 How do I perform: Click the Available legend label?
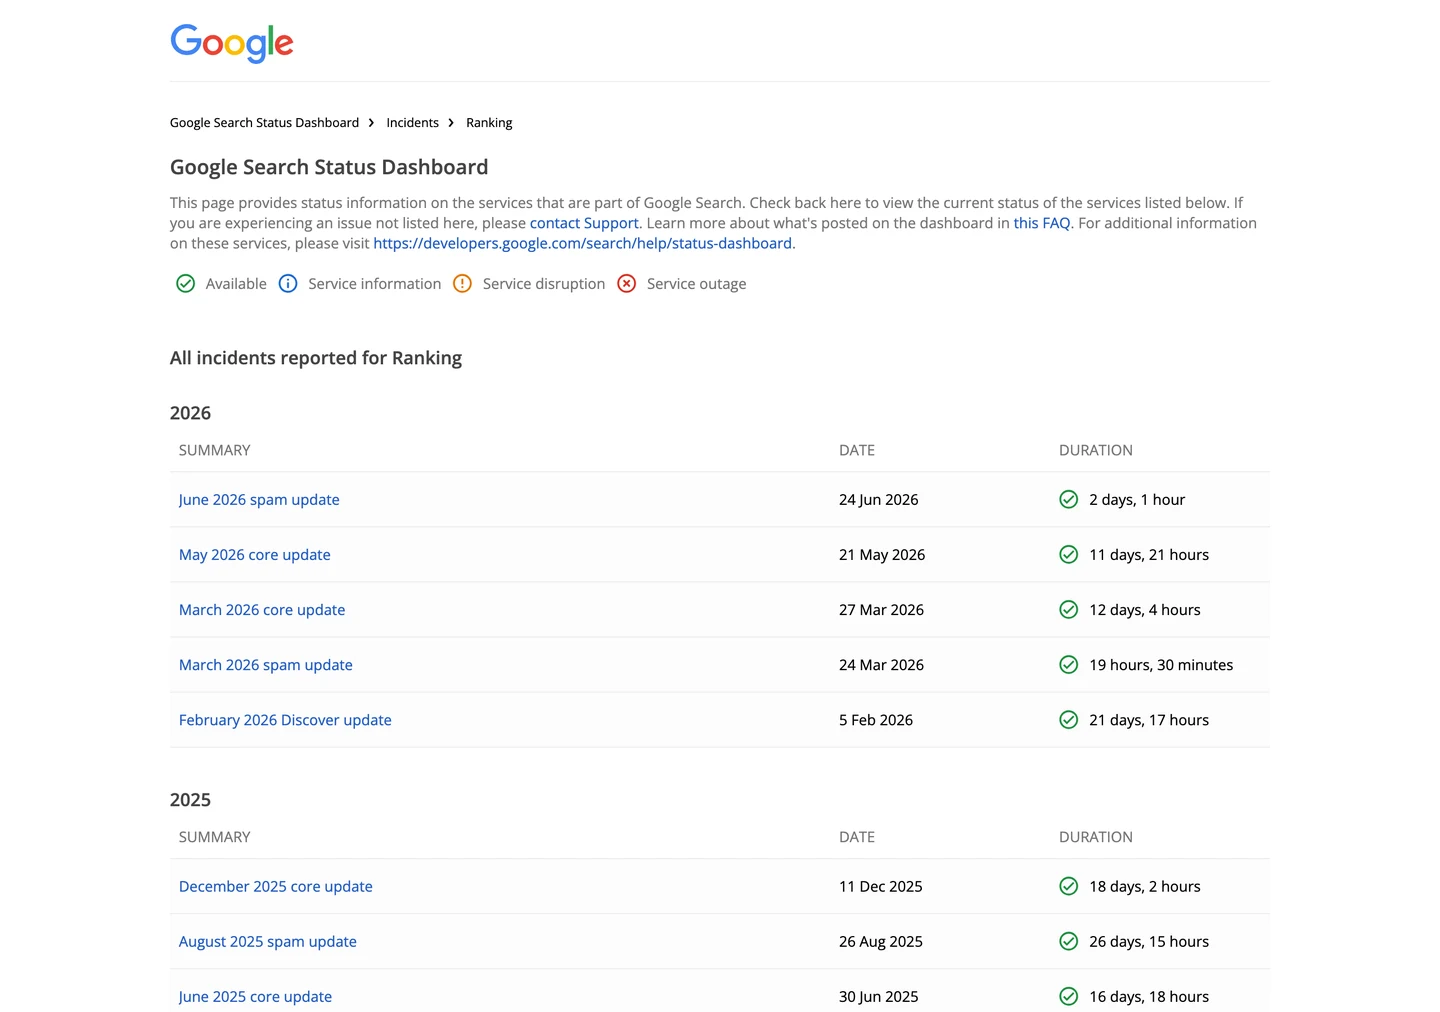(236, 284)
